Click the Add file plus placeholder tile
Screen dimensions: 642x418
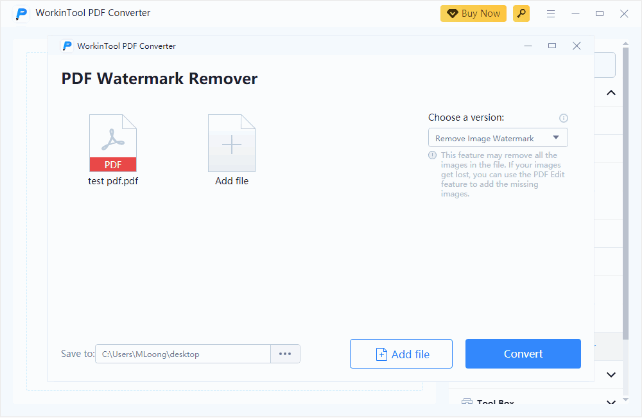point(232,143)
